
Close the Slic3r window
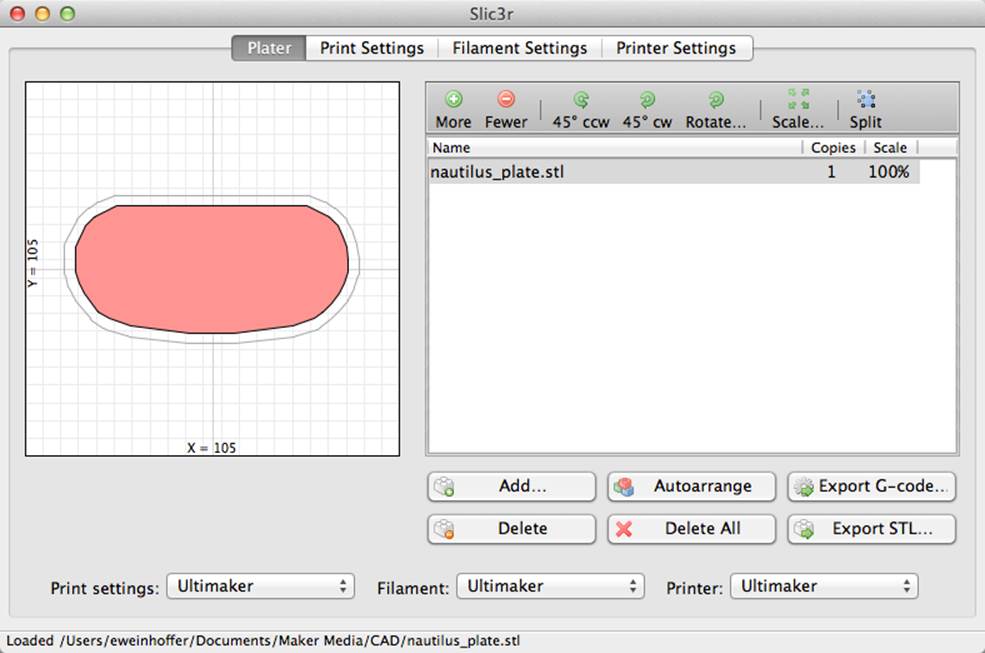point(18,13)
